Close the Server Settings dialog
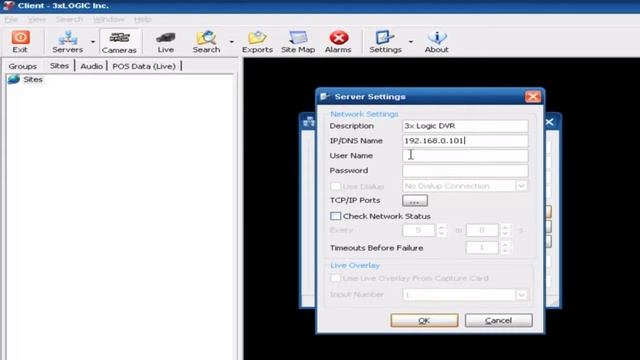Image resolution: width=640 pixels, height=360 pixels. coord(533,97)
